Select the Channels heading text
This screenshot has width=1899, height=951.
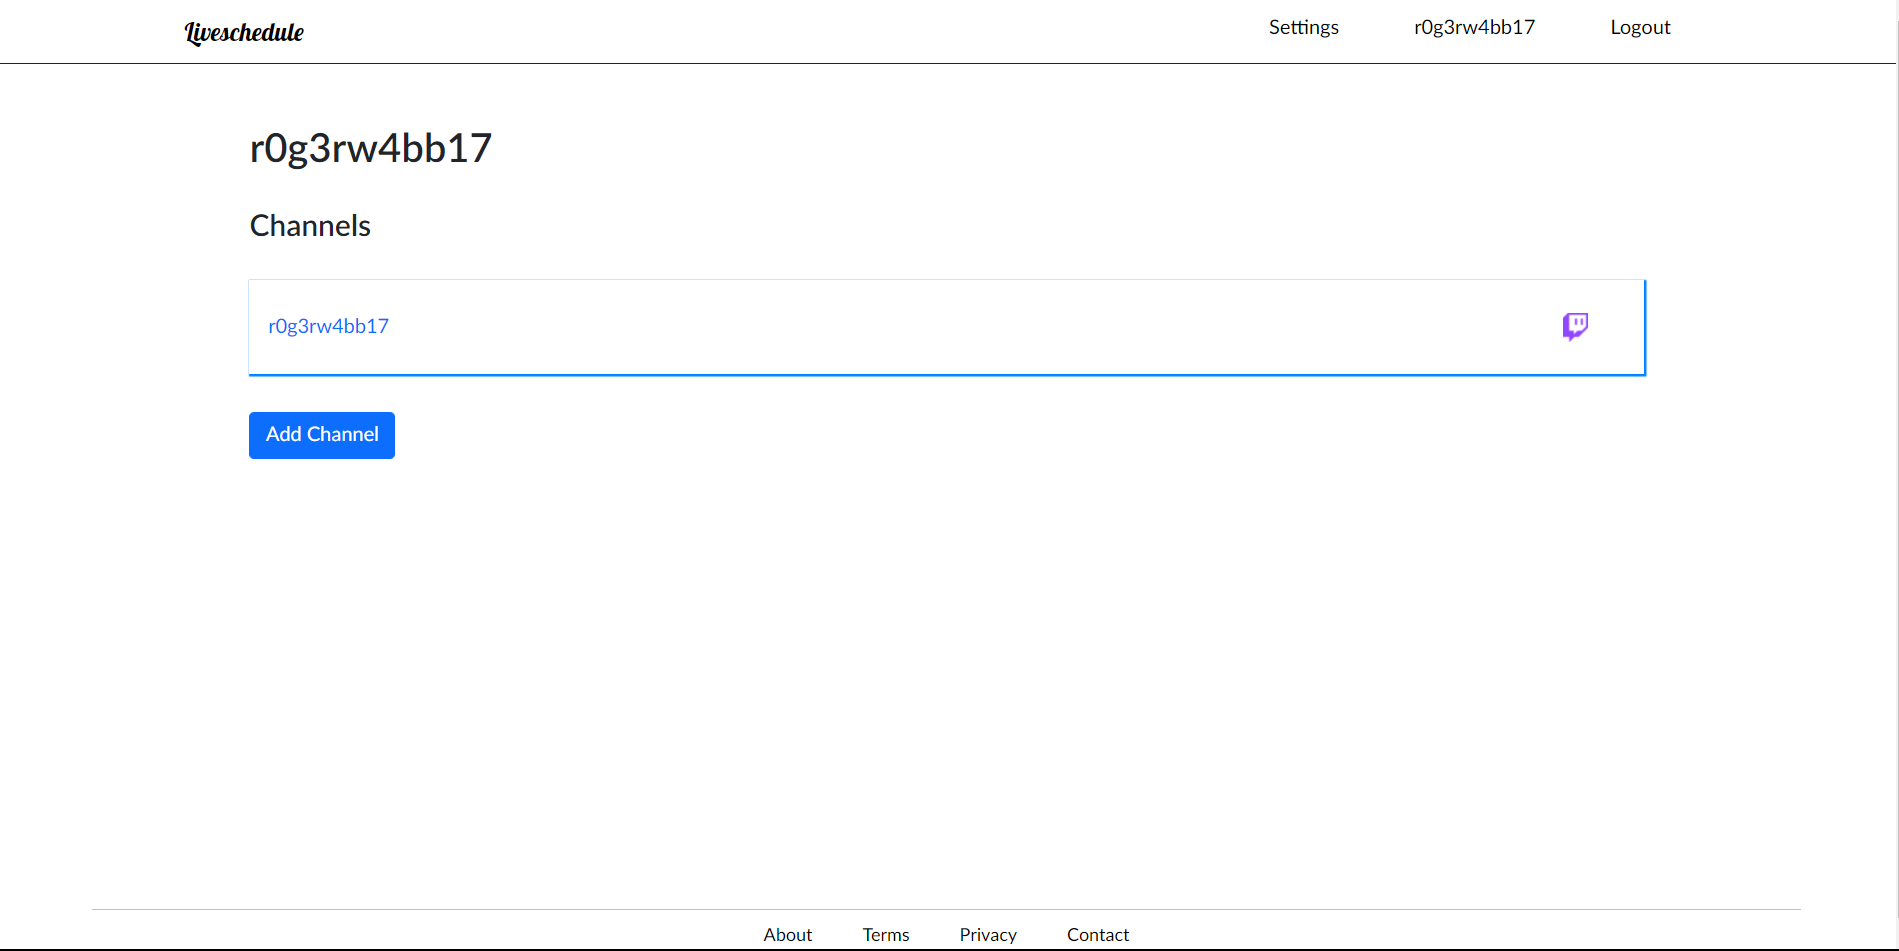[310, 226]
